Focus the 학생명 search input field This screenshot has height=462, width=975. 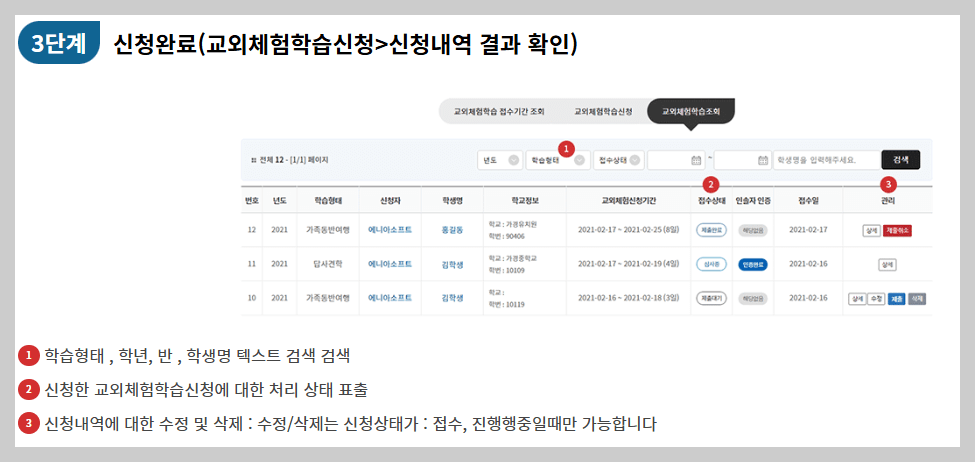click(x=826, y=160)
